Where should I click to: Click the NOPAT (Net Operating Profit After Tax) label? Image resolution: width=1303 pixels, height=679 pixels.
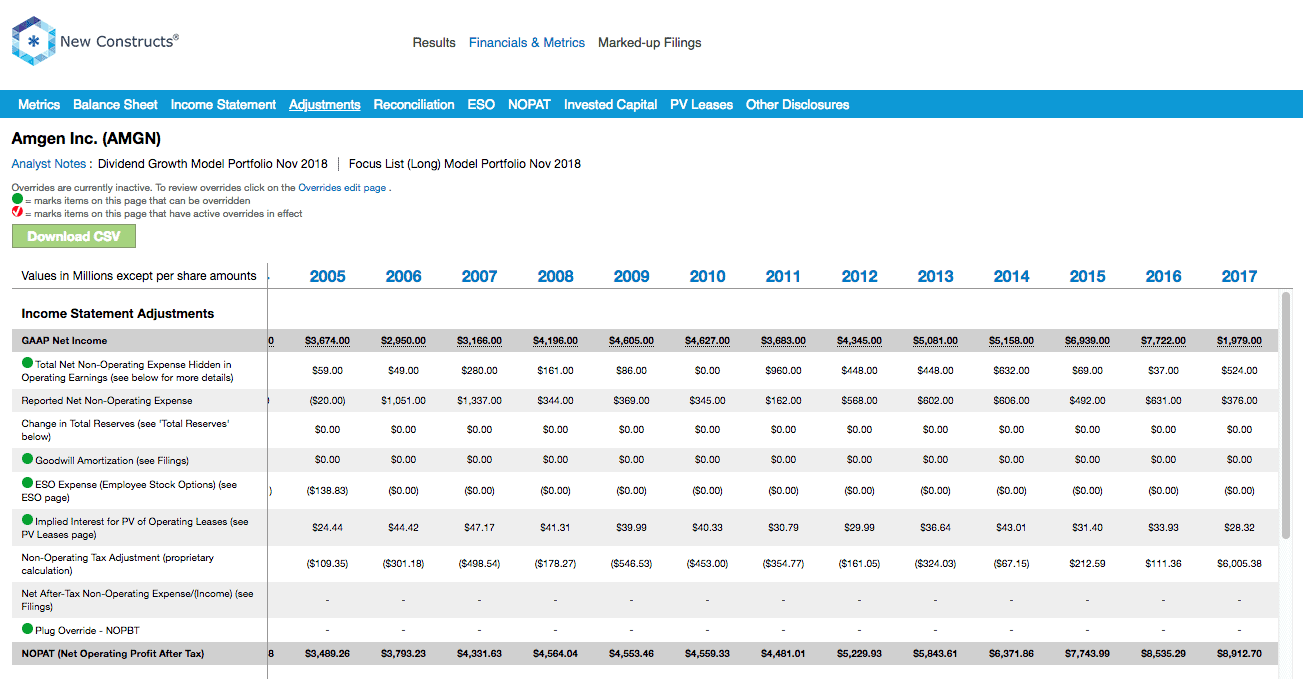pos(113,654)
